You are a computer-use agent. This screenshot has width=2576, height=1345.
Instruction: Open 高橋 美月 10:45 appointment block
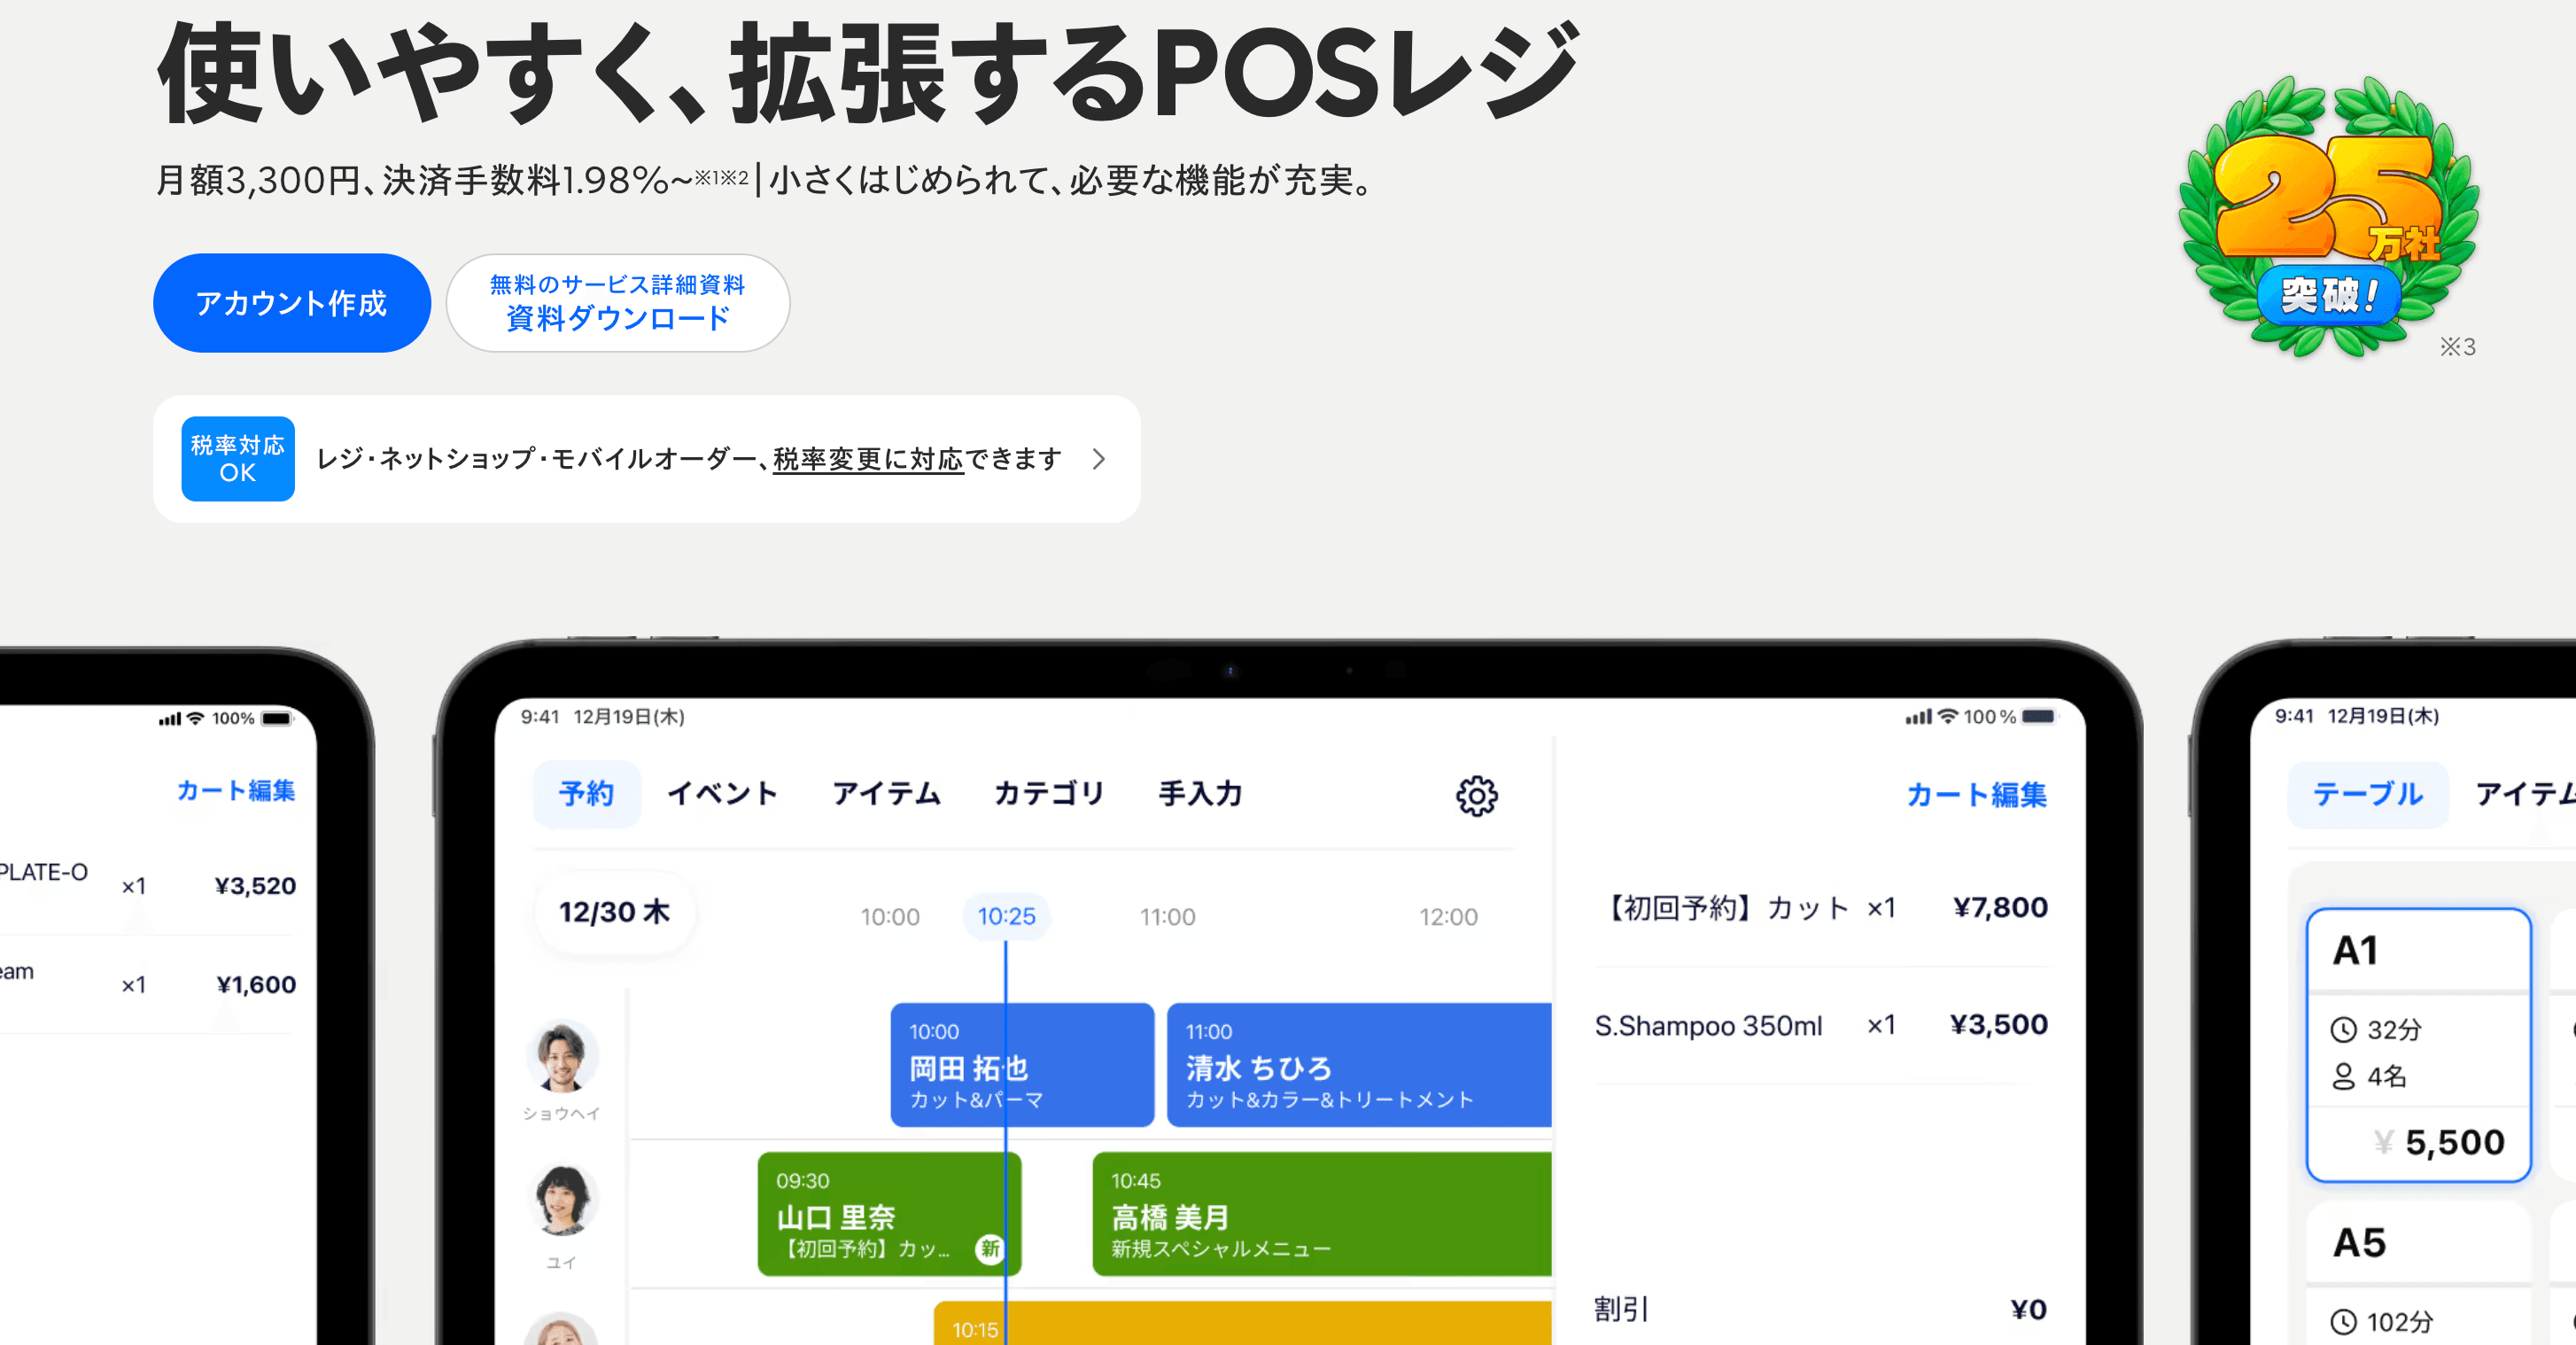tap(1322, 1214)
